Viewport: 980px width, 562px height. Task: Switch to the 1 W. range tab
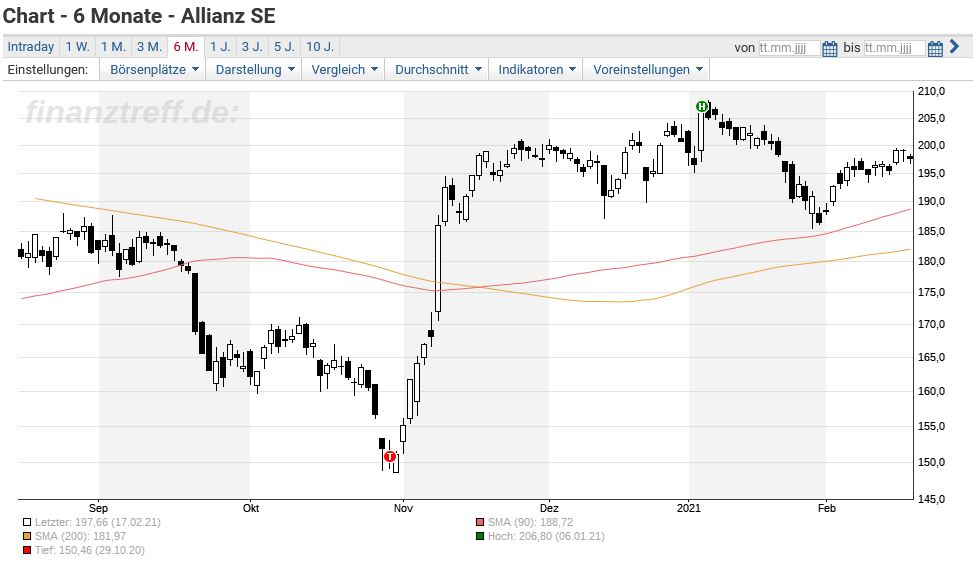point(78,47)
